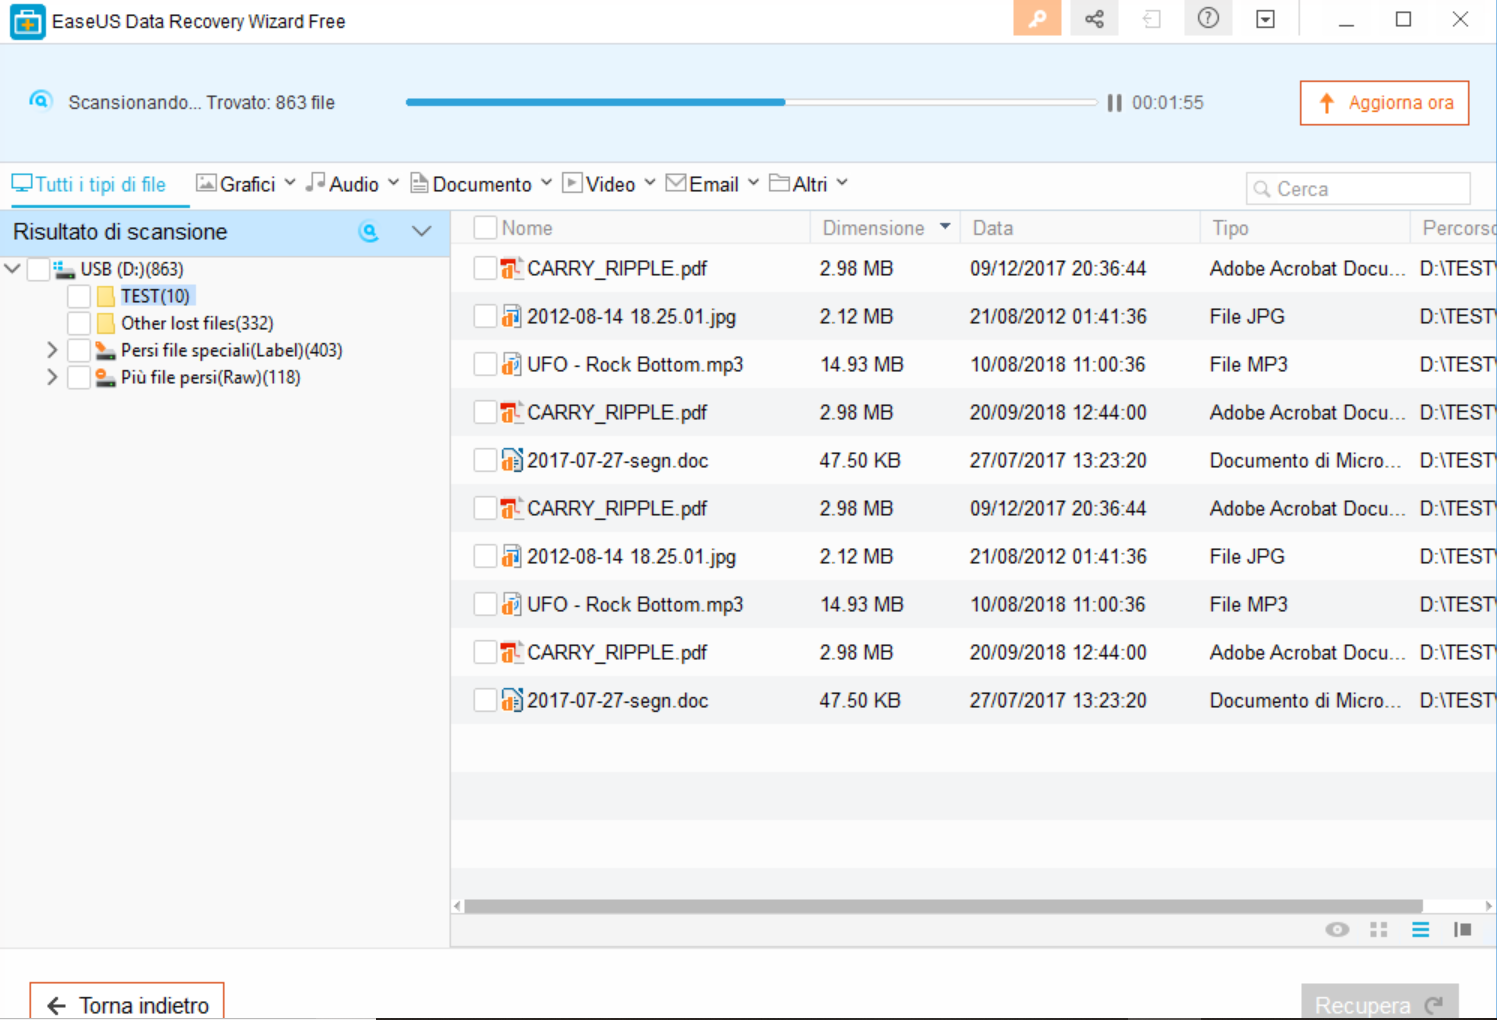Click the TEST folder icon
This screenshot has height=1020, width=1497.
coord(106,296)
